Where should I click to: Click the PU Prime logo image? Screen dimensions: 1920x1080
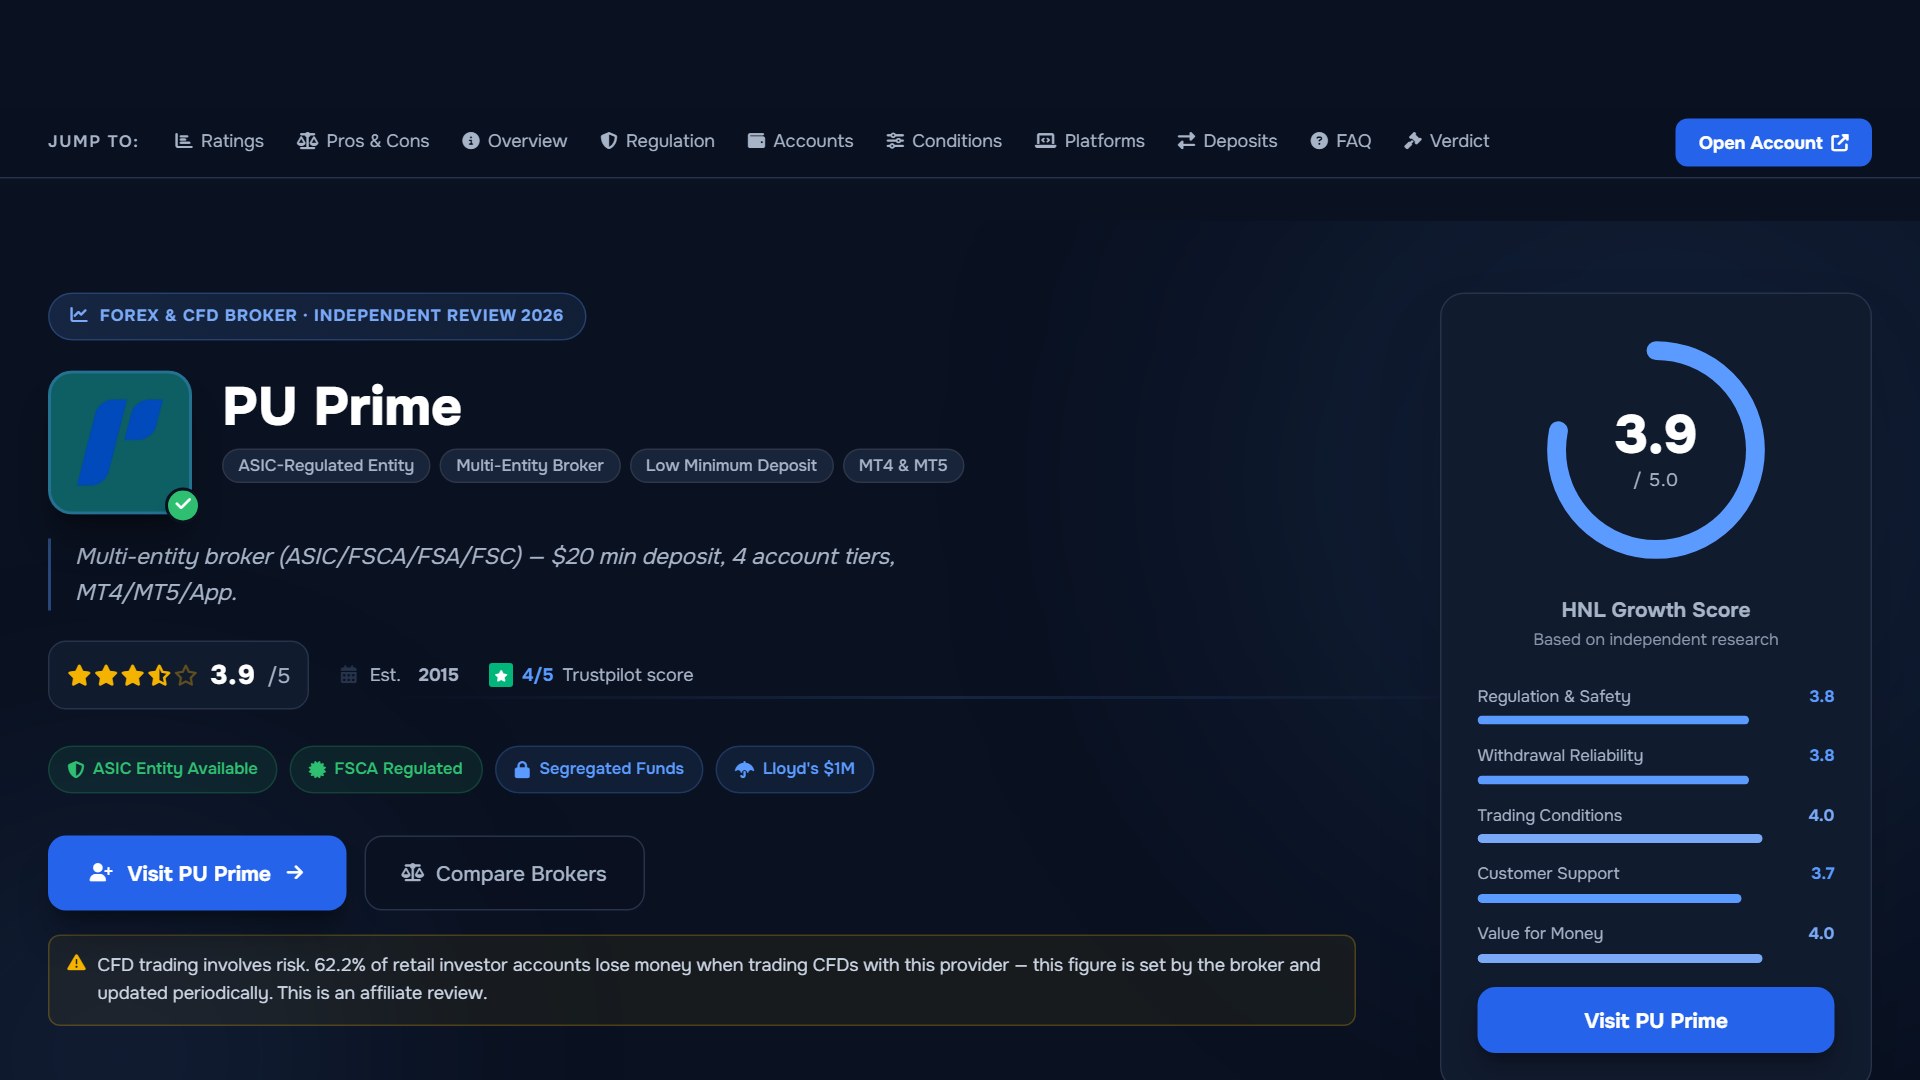120,442
